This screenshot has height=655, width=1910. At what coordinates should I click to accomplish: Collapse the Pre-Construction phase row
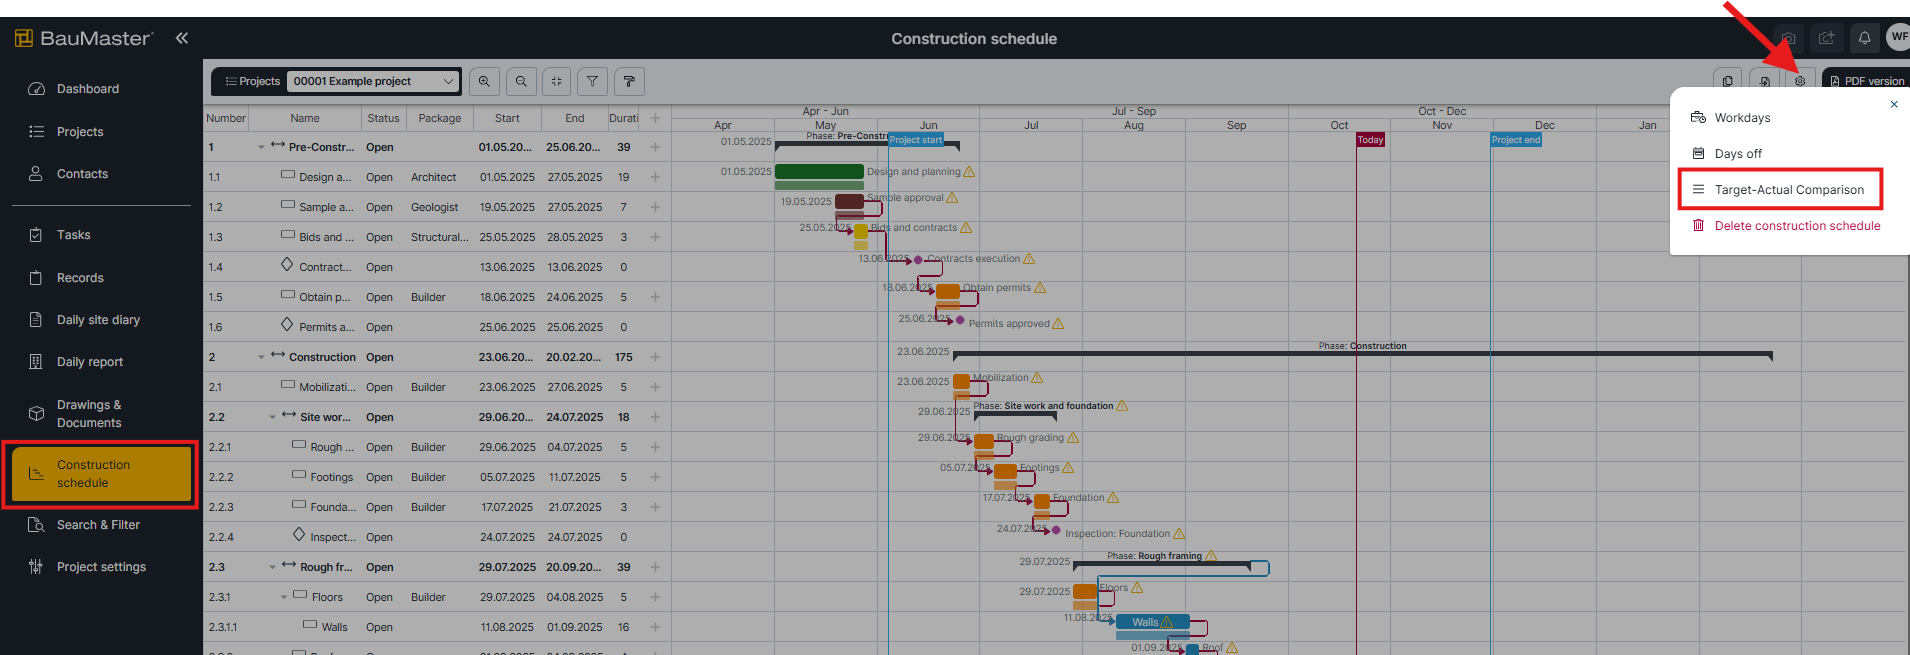[x=261, y=147]
